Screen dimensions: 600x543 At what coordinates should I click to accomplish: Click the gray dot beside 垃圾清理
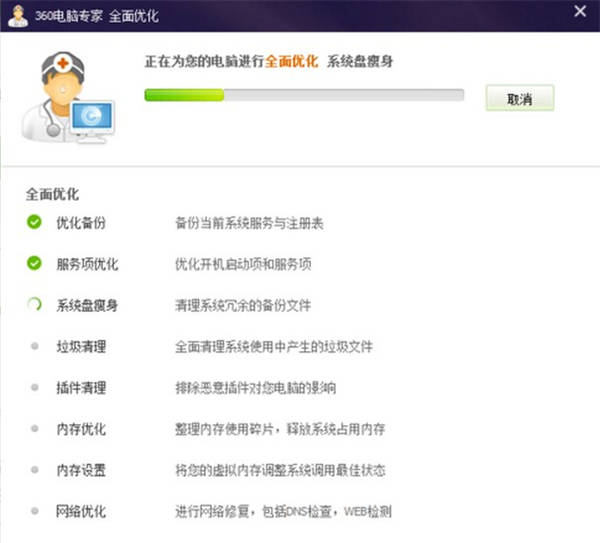pyautogui.click(x=34, y=346)
